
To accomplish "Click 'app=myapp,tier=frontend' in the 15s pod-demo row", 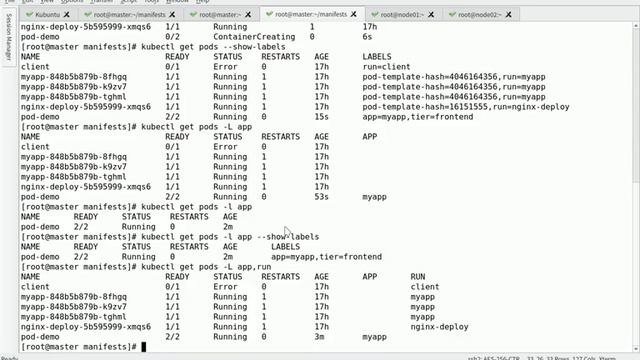I will pos(418,117).
